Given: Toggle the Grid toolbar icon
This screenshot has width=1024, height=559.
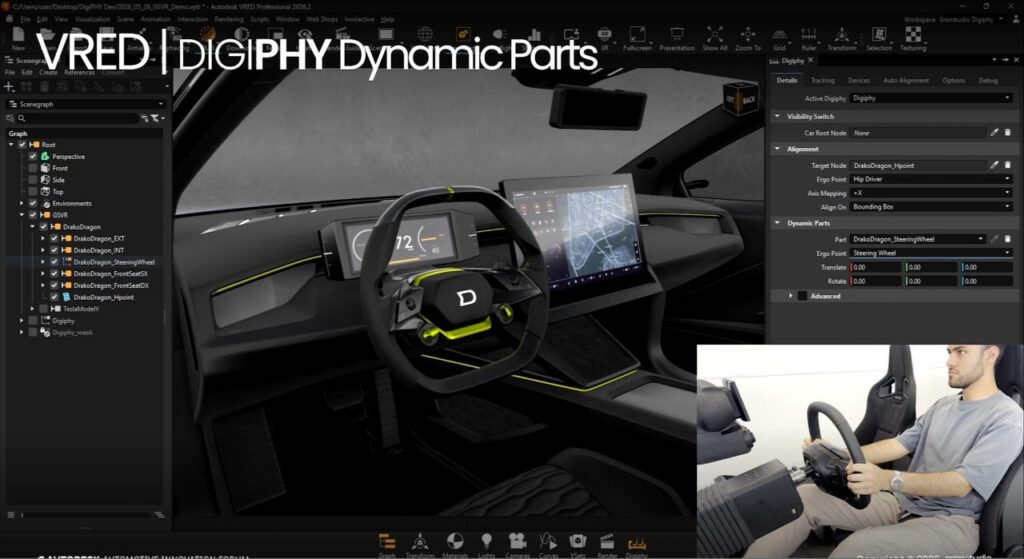Looking at the screenshot, I should (x=779, y=37).
